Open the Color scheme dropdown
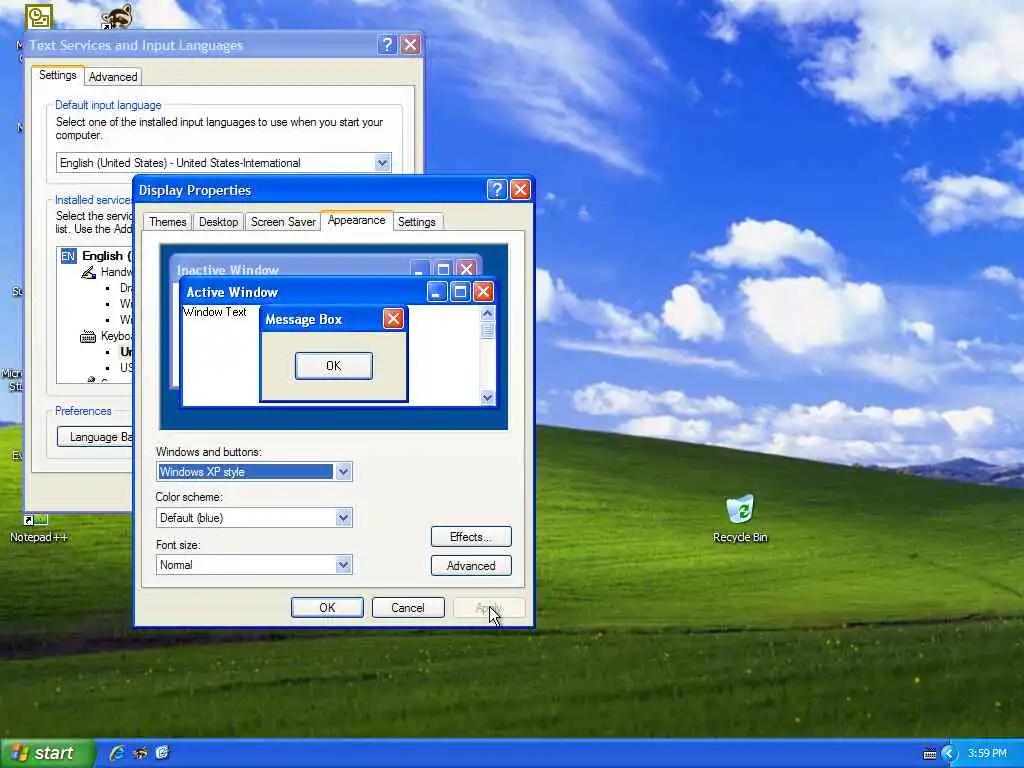Screen dimensions: 1024x768 (x=344, y=518)
